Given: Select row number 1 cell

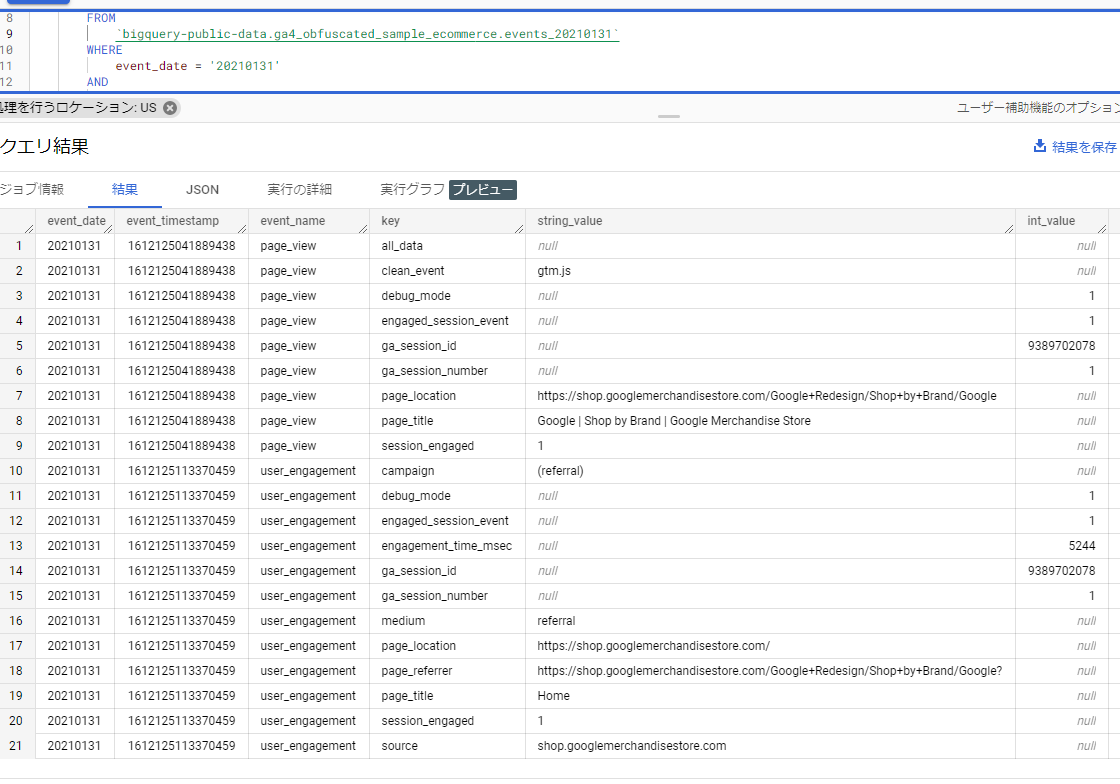Looking at the screenshot, I should click(19, 246).
